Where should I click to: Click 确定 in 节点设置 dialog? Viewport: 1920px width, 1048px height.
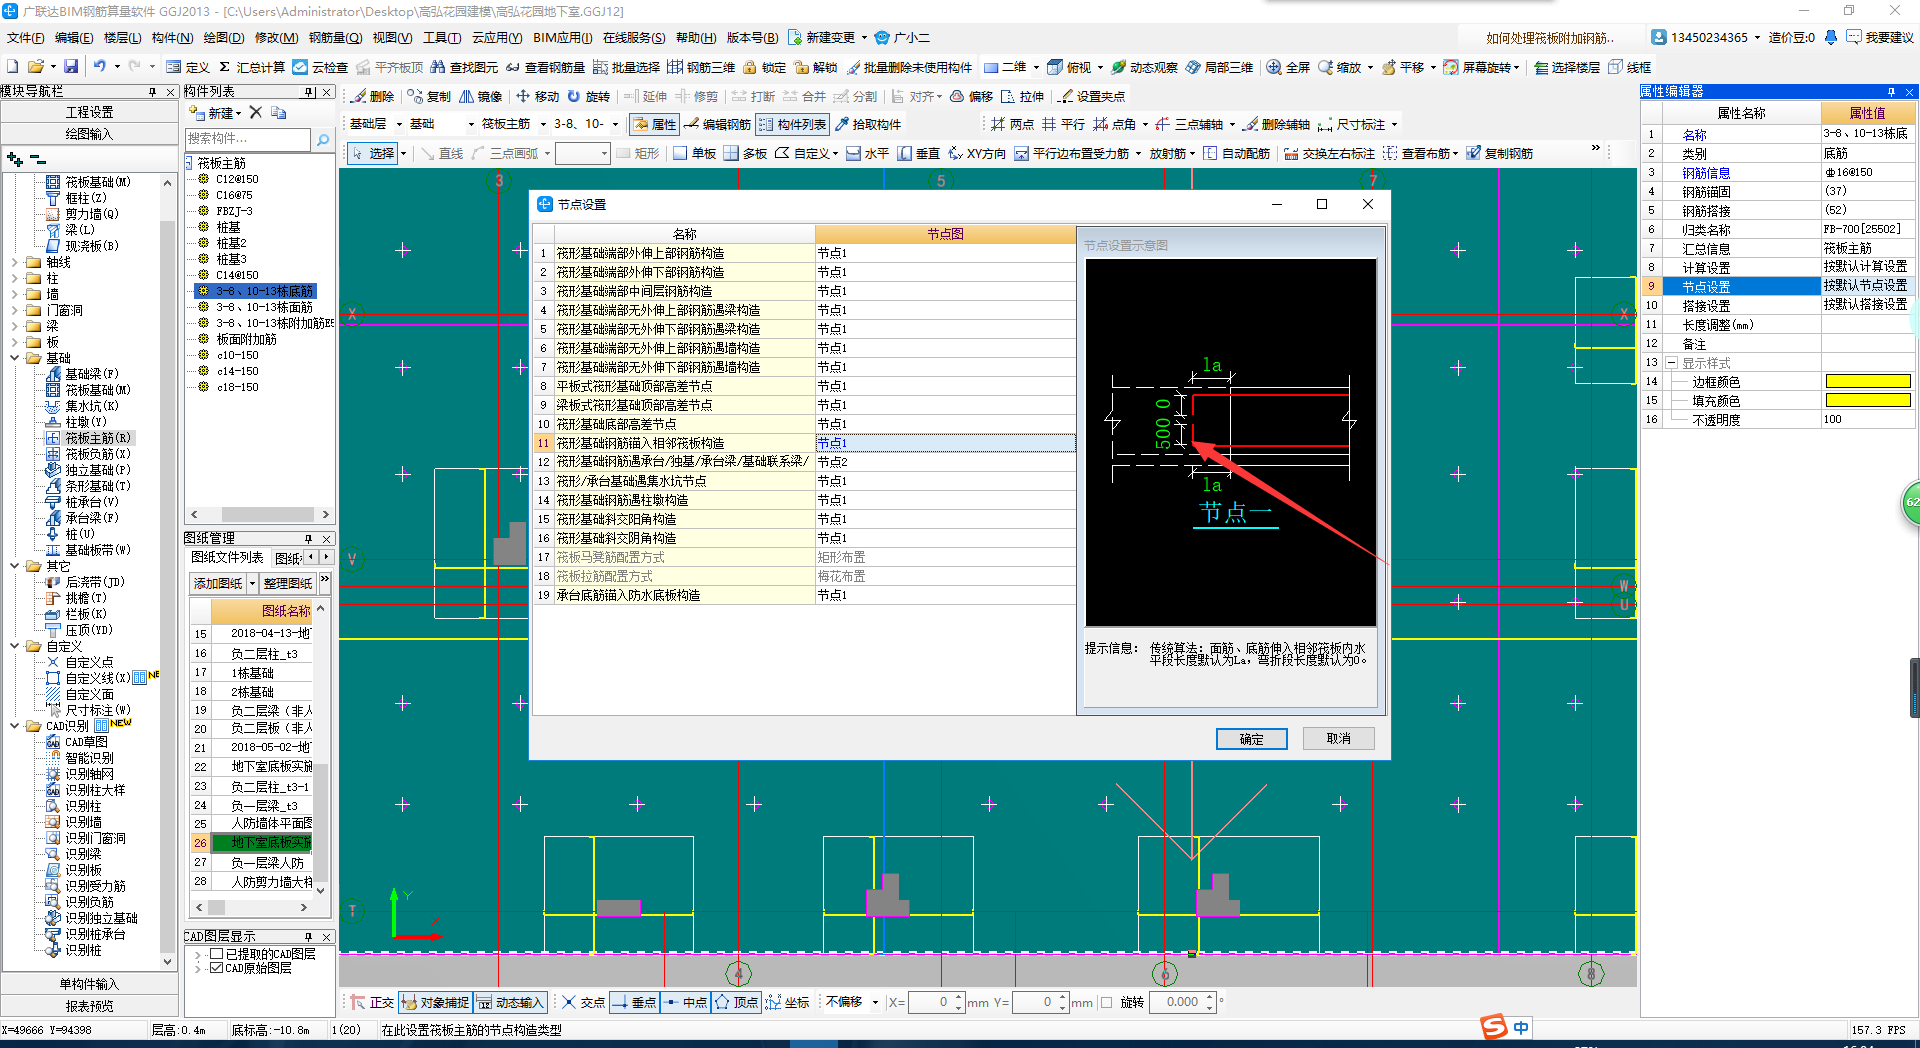pos(1251,739)
